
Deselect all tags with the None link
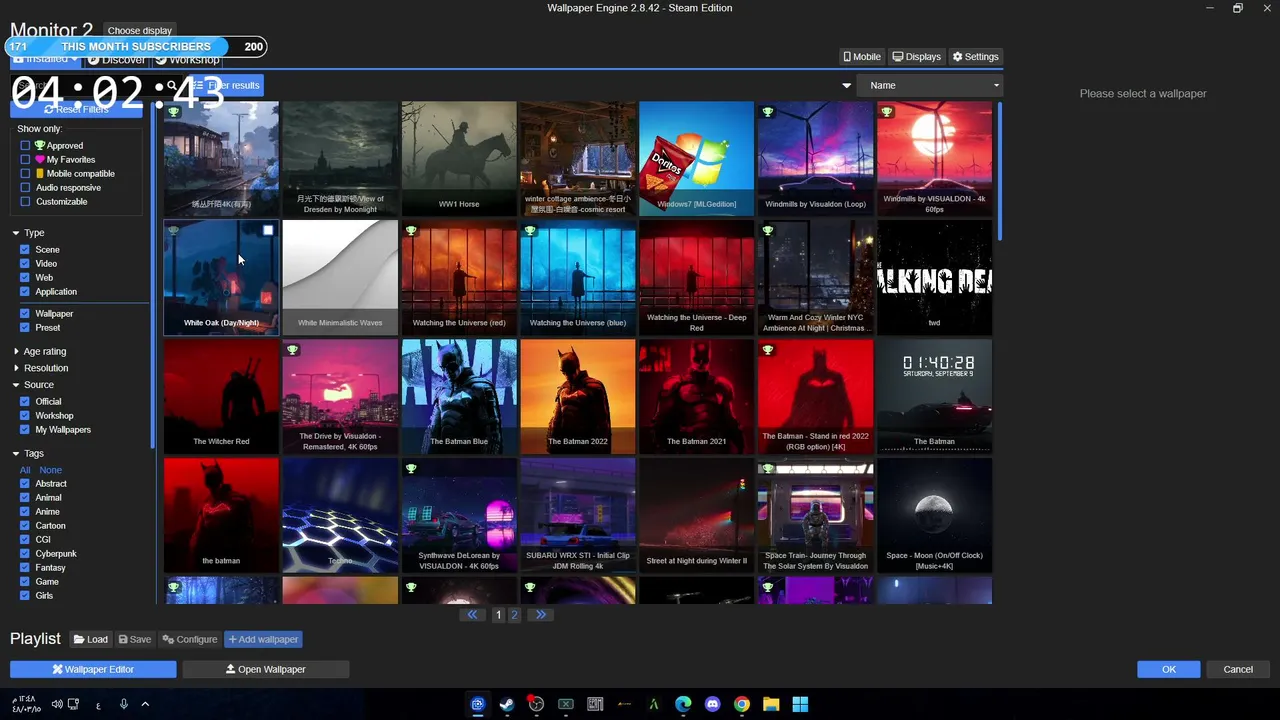click(x=51, y=470)
